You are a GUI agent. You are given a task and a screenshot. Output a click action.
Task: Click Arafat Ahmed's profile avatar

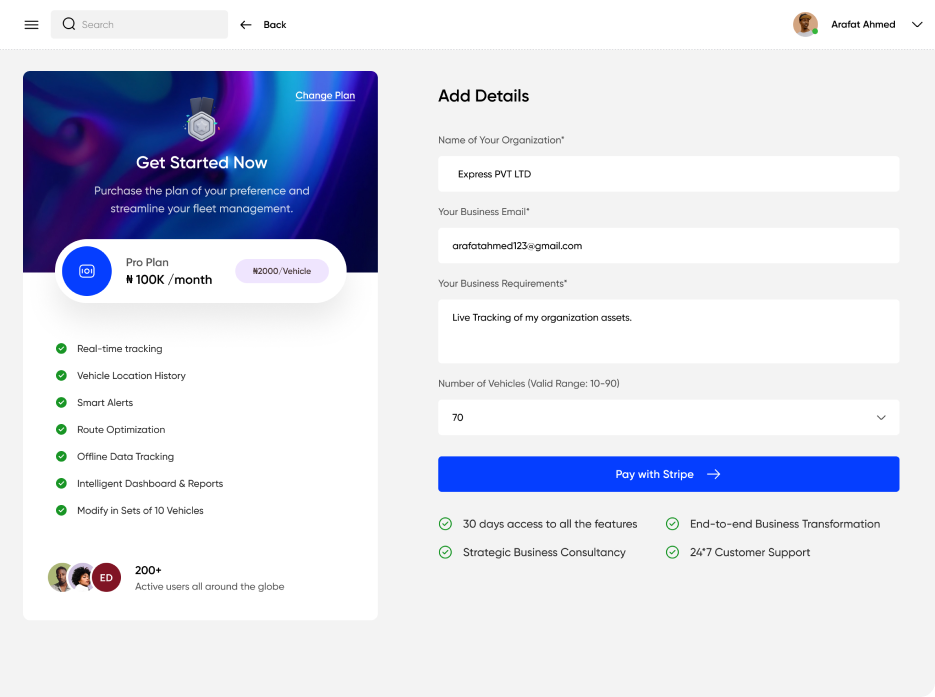coord(805,24)
